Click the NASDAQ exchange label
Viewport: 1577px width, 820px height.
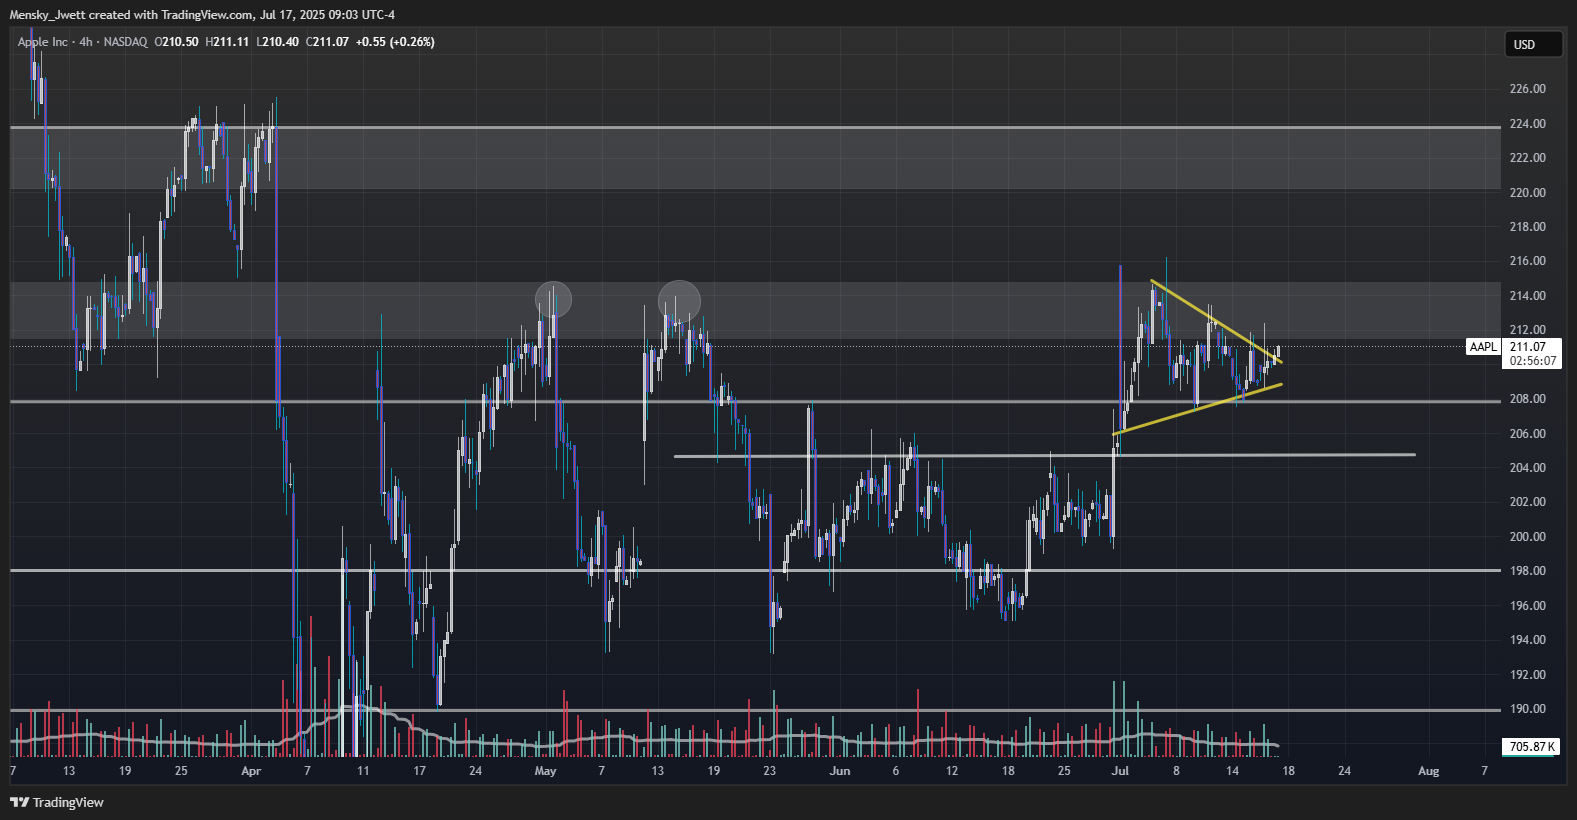[125, 42]
